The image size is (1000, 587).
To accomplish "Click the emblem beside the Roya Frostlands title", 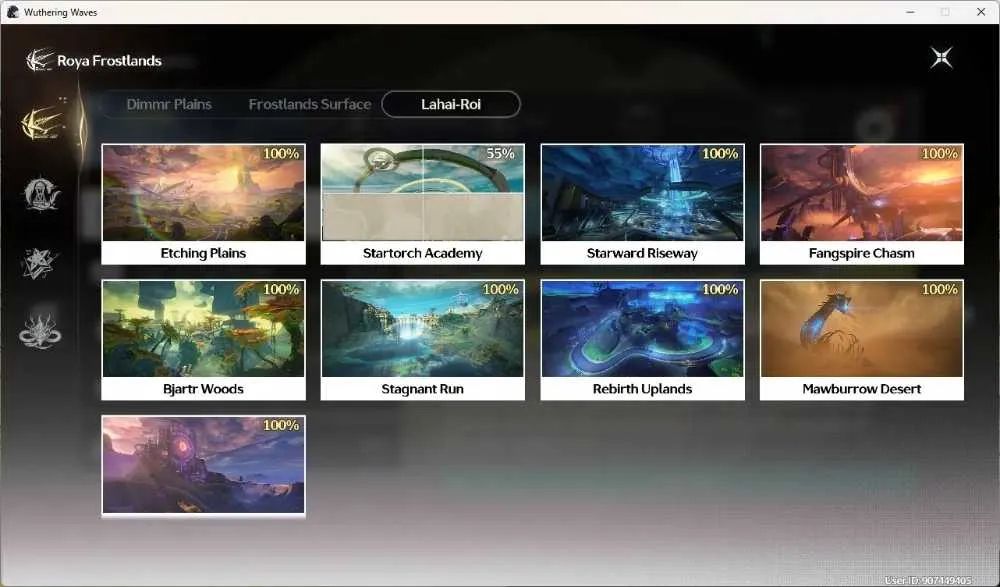I will [39, 61].
